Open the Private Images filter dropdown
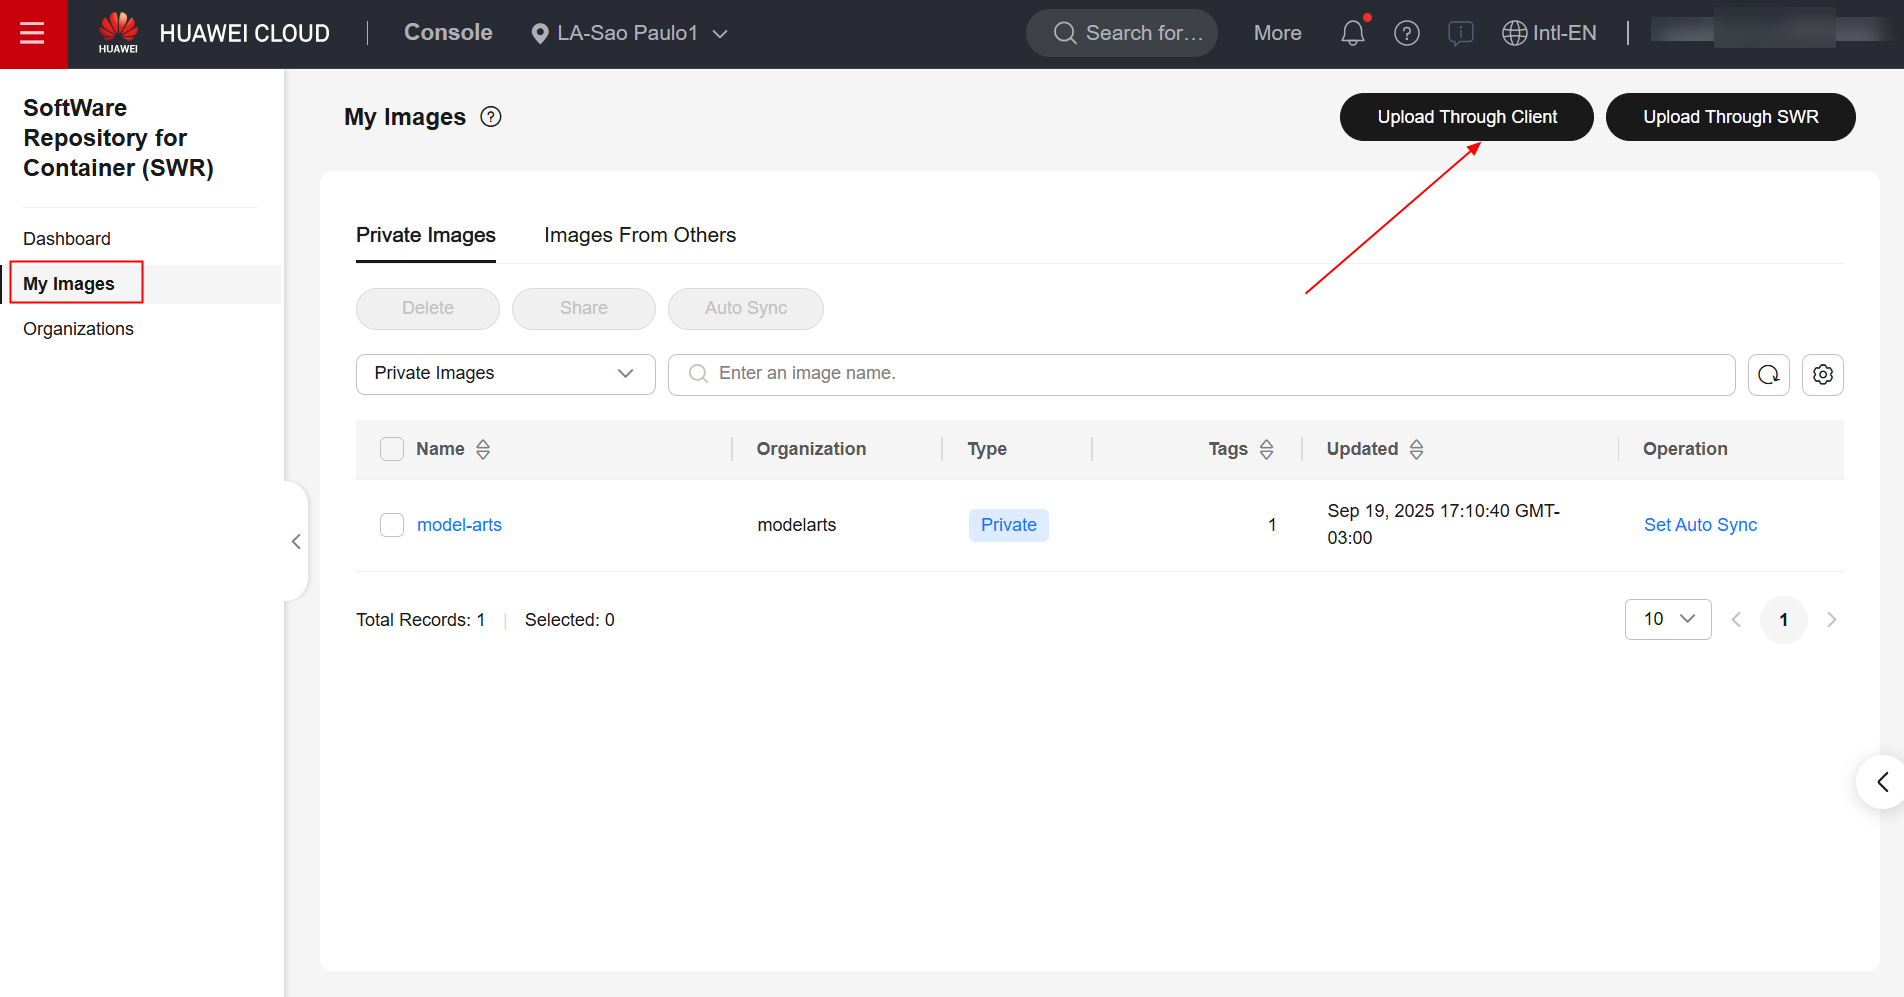 pos(505,374)
